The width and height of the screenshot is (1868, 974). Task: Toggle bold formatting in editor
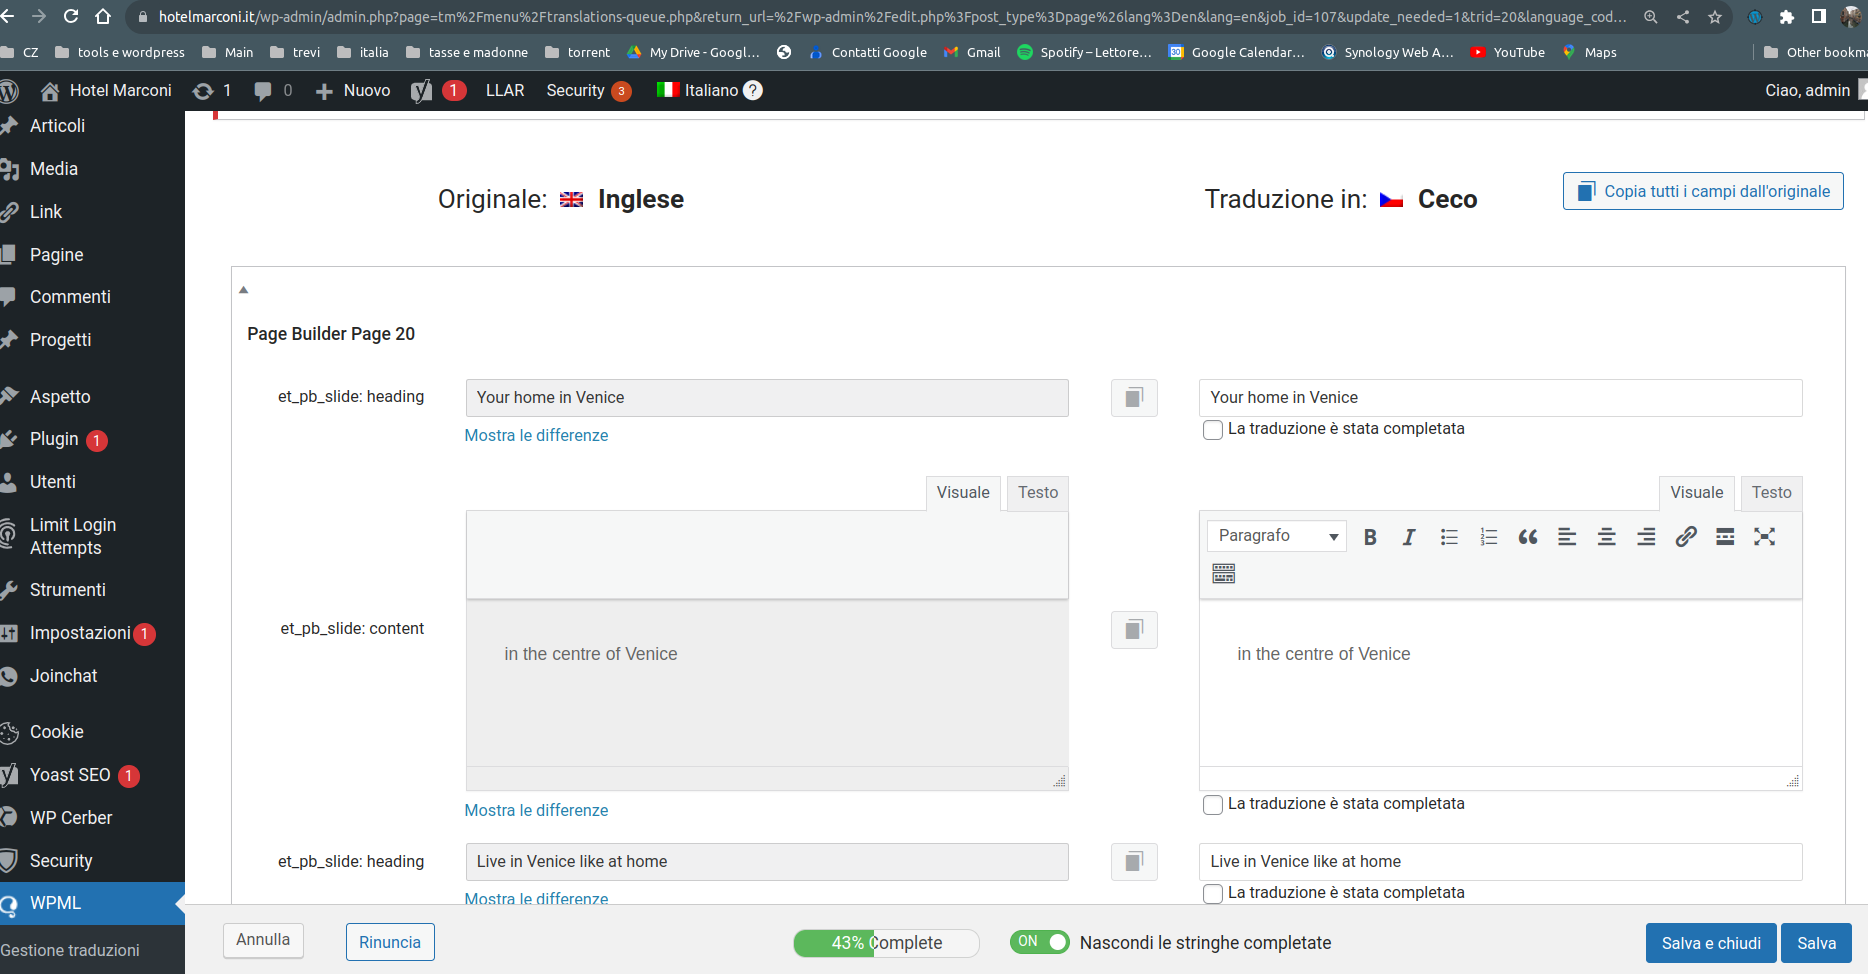click(x=1370, y=537)
